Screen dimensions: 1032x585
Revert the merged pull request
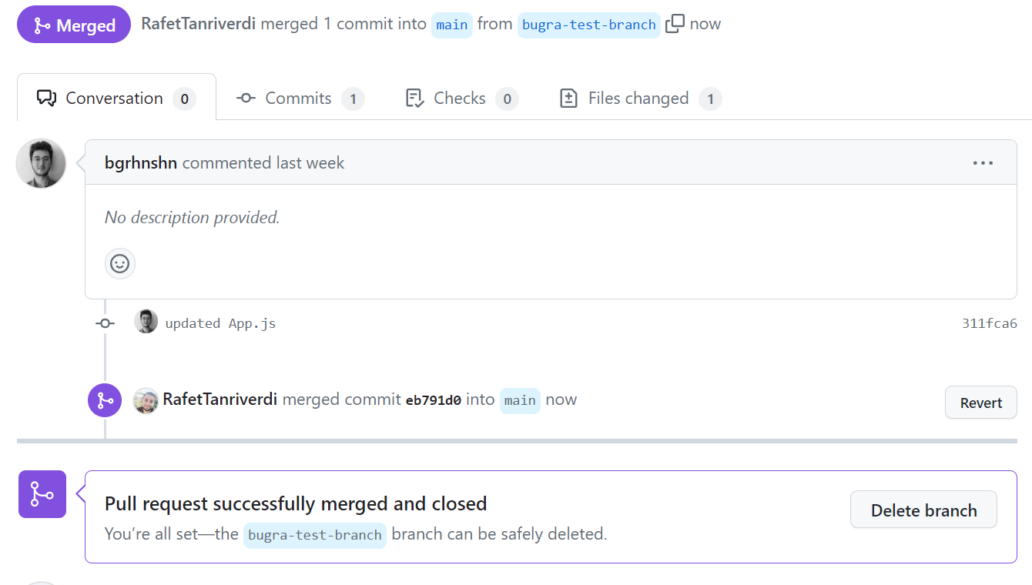(981, 403)
